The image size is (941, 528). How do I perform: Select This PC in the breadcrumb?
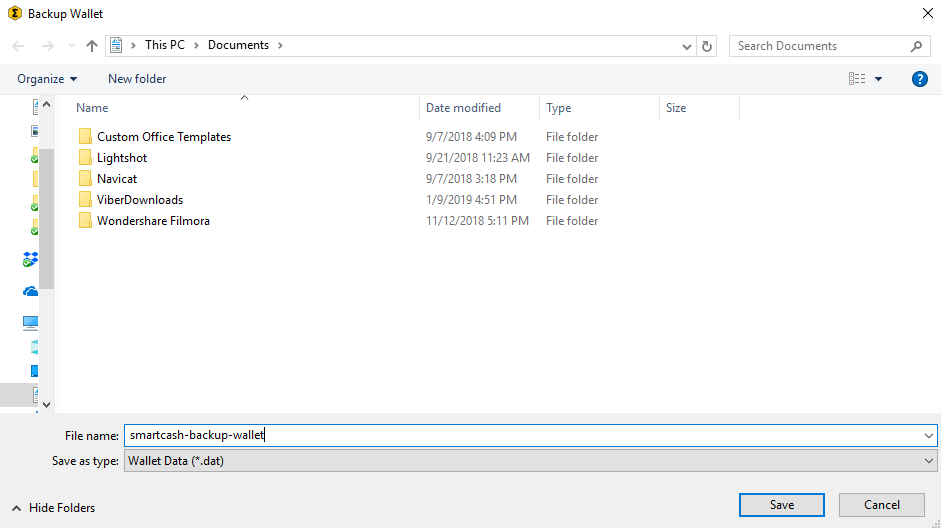tap(165, 45)
